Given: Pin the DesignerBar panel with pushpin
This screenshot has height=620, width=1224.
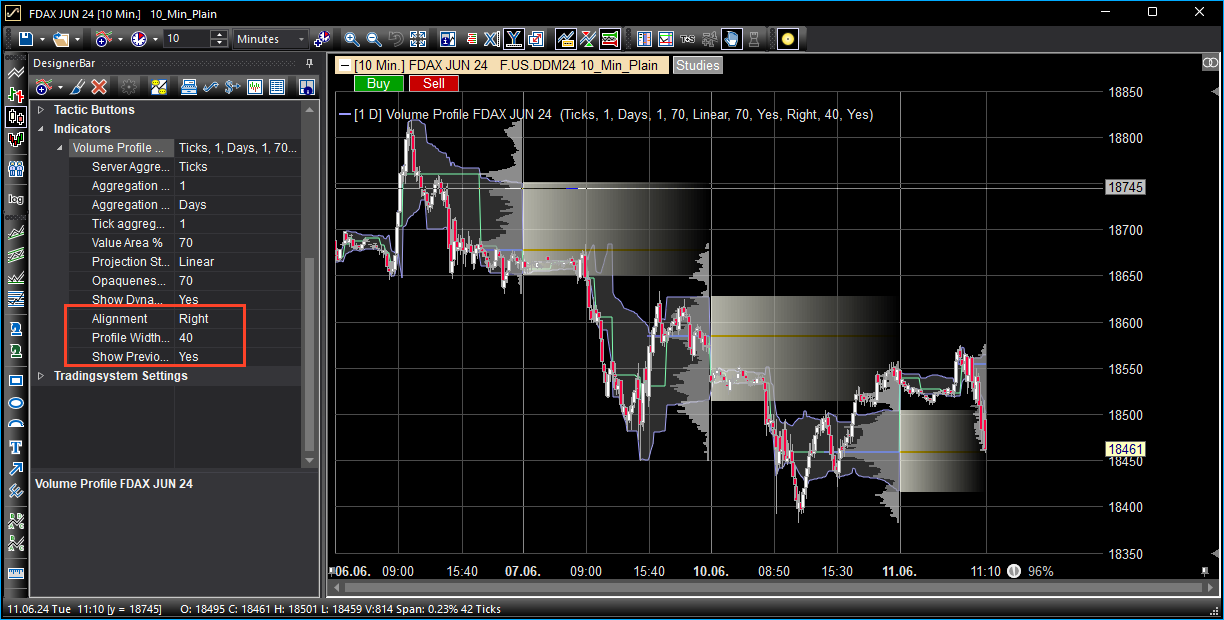Looking at the screenshot, I should coord(309,63).
